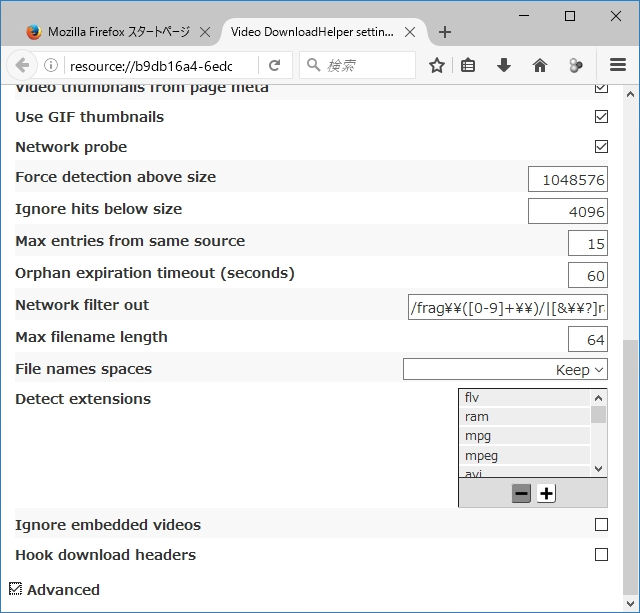Image resolution: width=640 pixels, height=613 pixels.
Task: Toggle video thumbnails from page meta checkbox
Action: tap(601, 89)
